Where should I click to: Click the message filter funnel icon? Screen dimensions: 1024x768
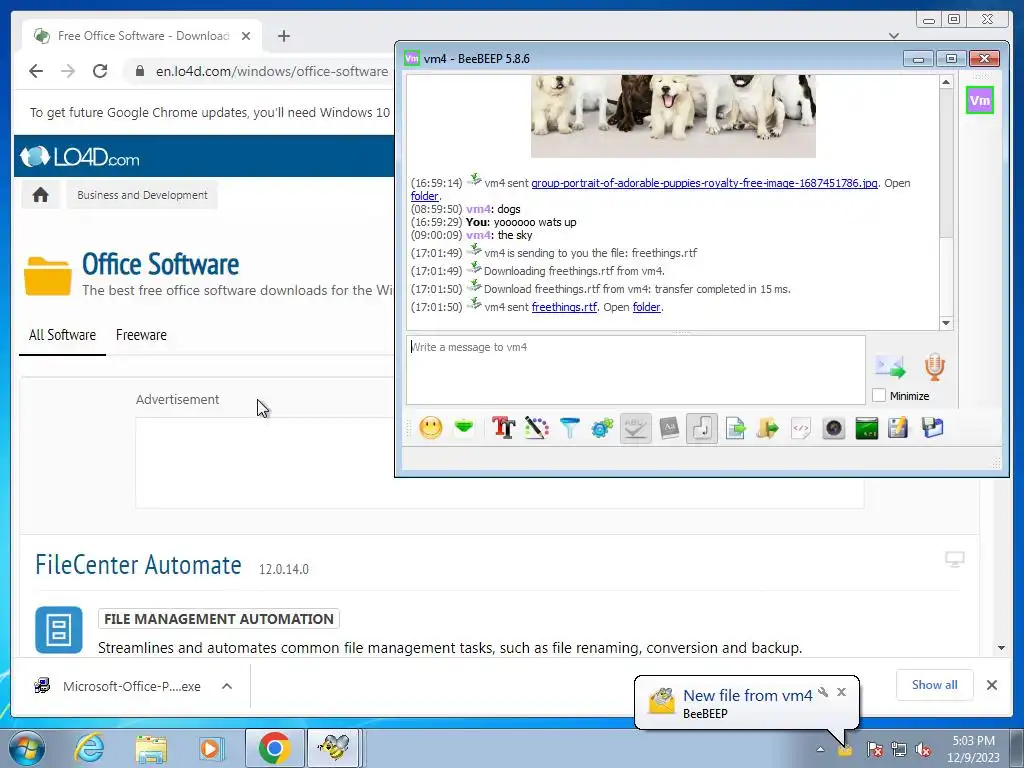click(569, 428)
